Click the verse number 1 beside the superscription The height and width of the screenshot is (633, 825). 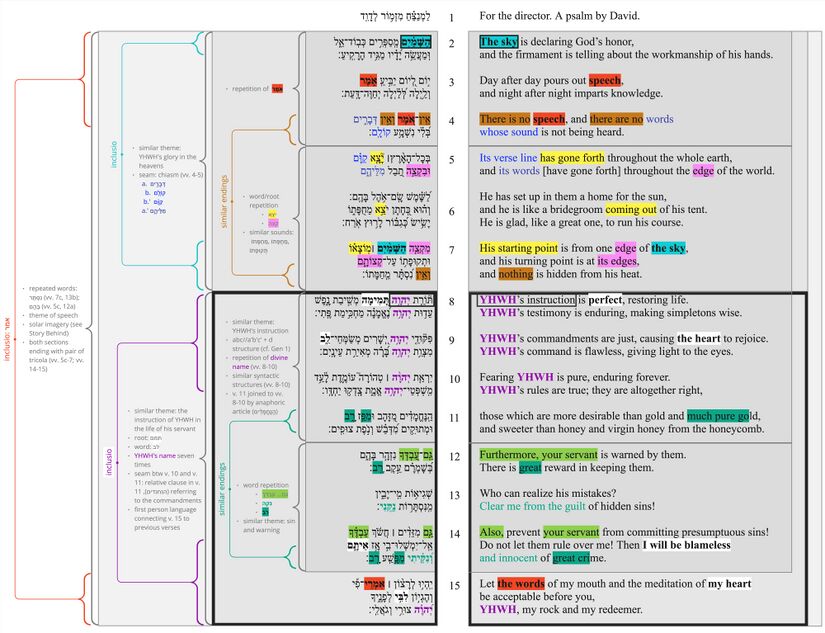pos(451,17)
